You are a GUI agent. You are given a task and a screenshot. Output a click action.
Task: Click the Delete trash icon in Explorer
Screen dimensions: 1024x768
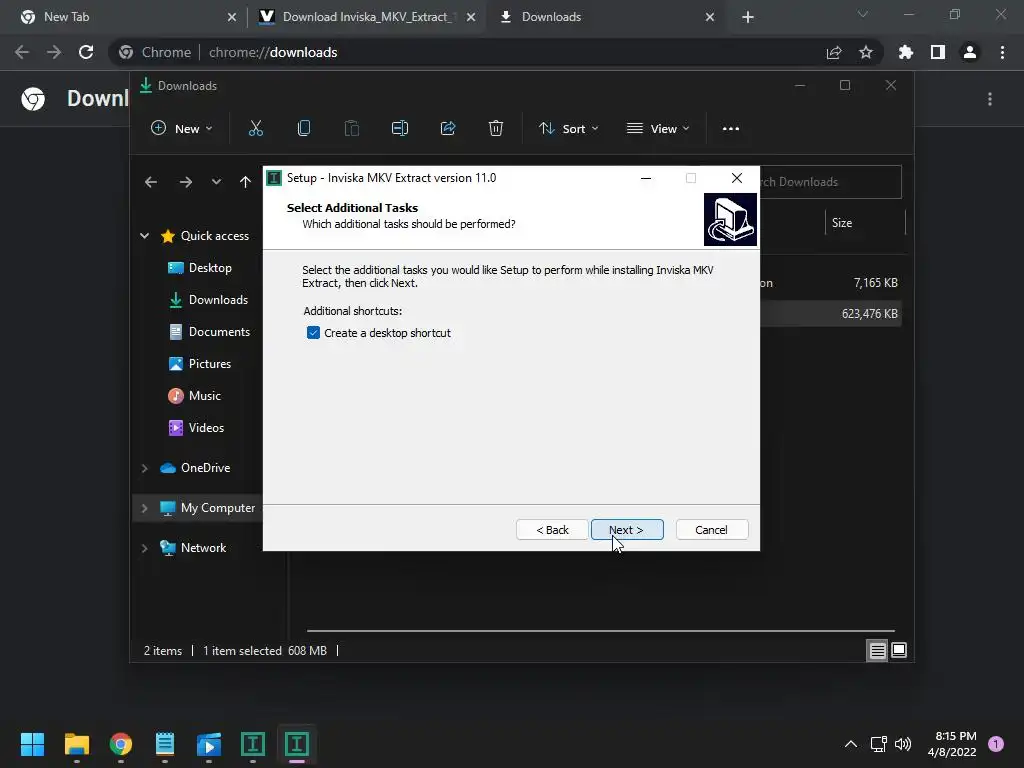point(496,129)
